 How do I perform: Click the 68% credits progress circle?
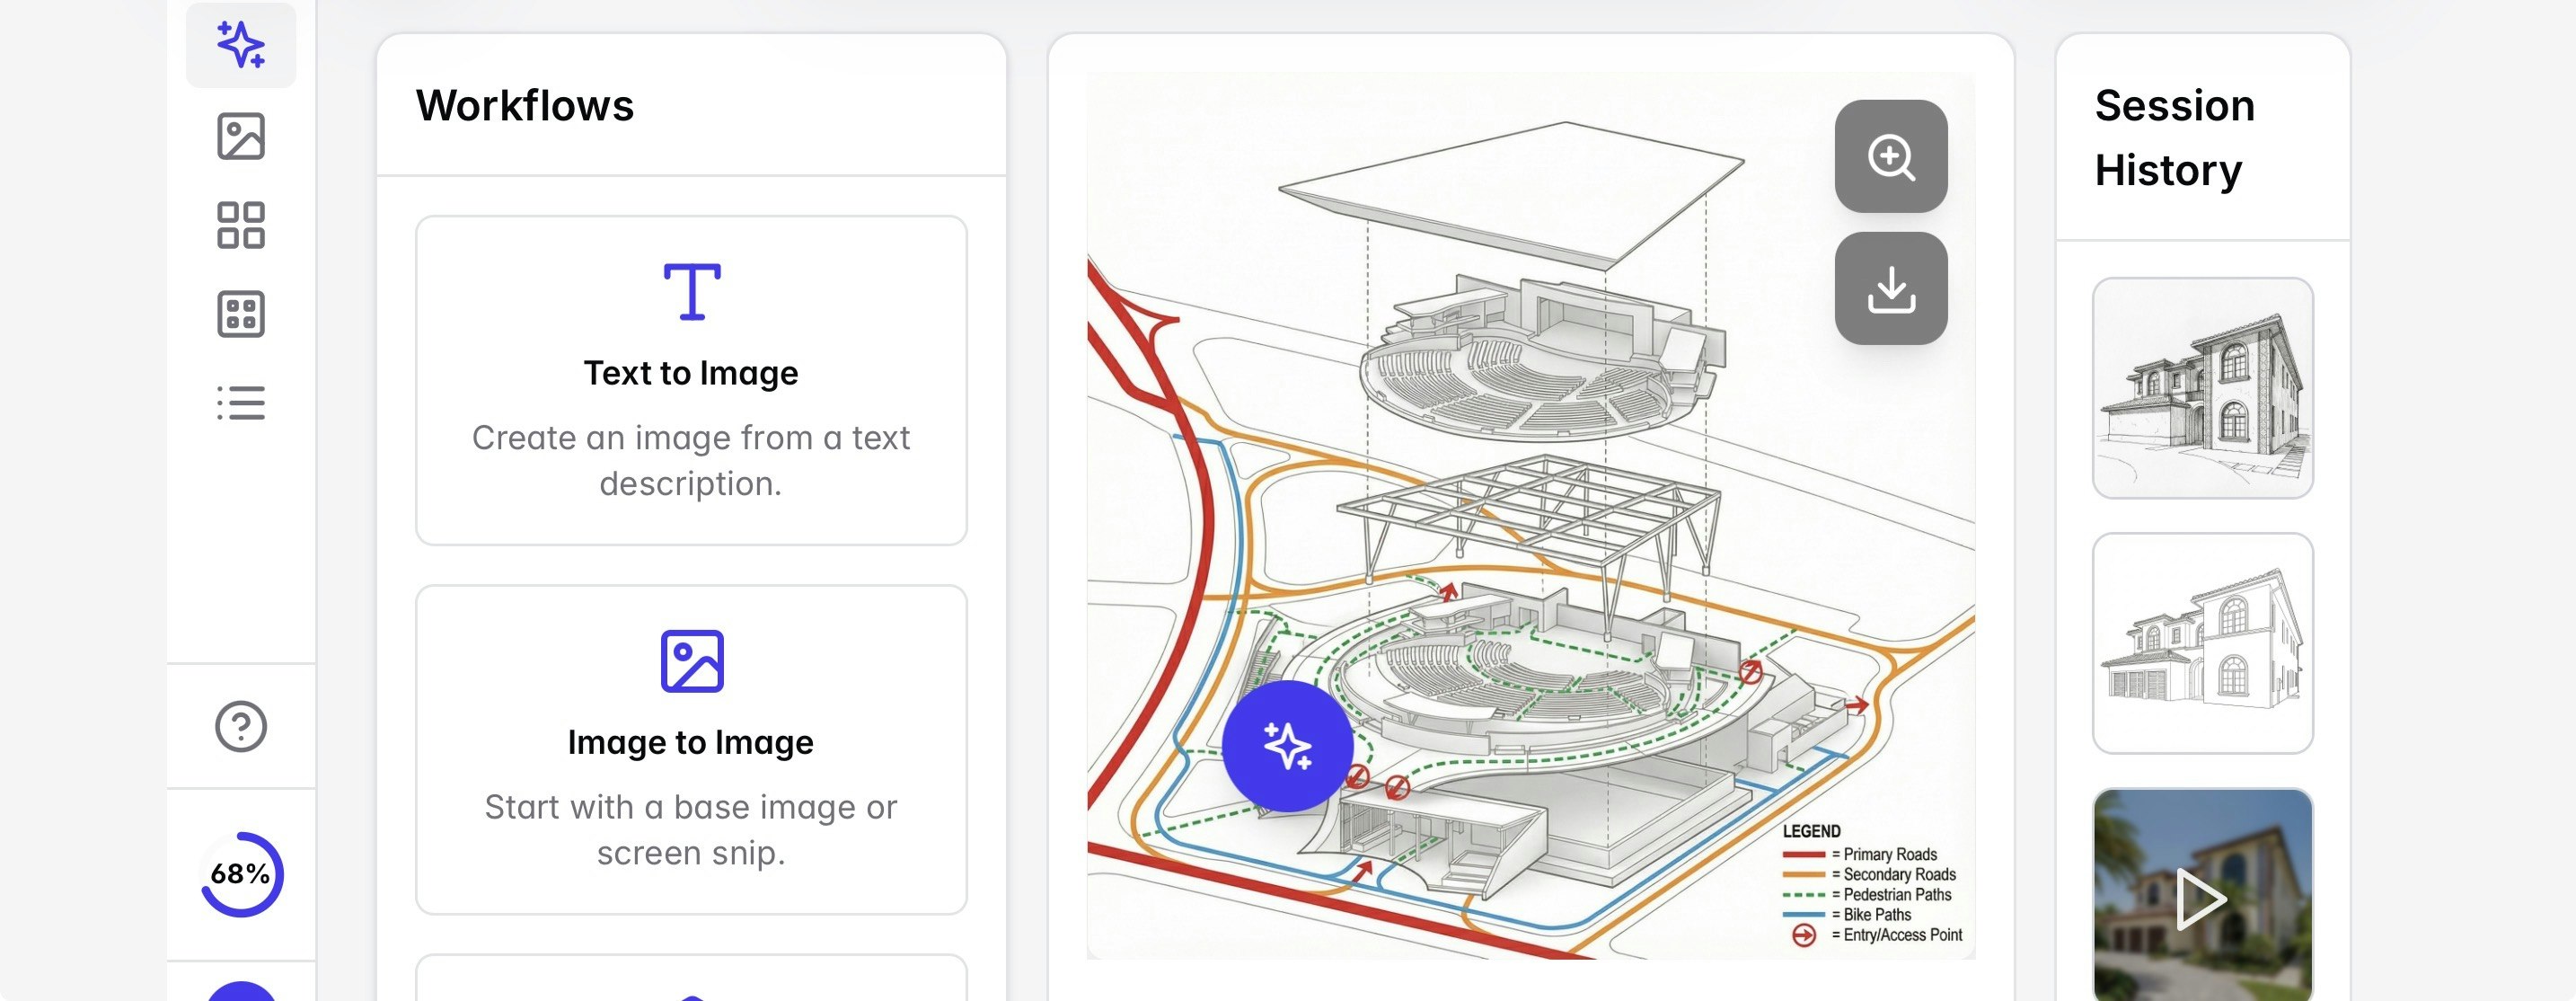click(240, 874)
